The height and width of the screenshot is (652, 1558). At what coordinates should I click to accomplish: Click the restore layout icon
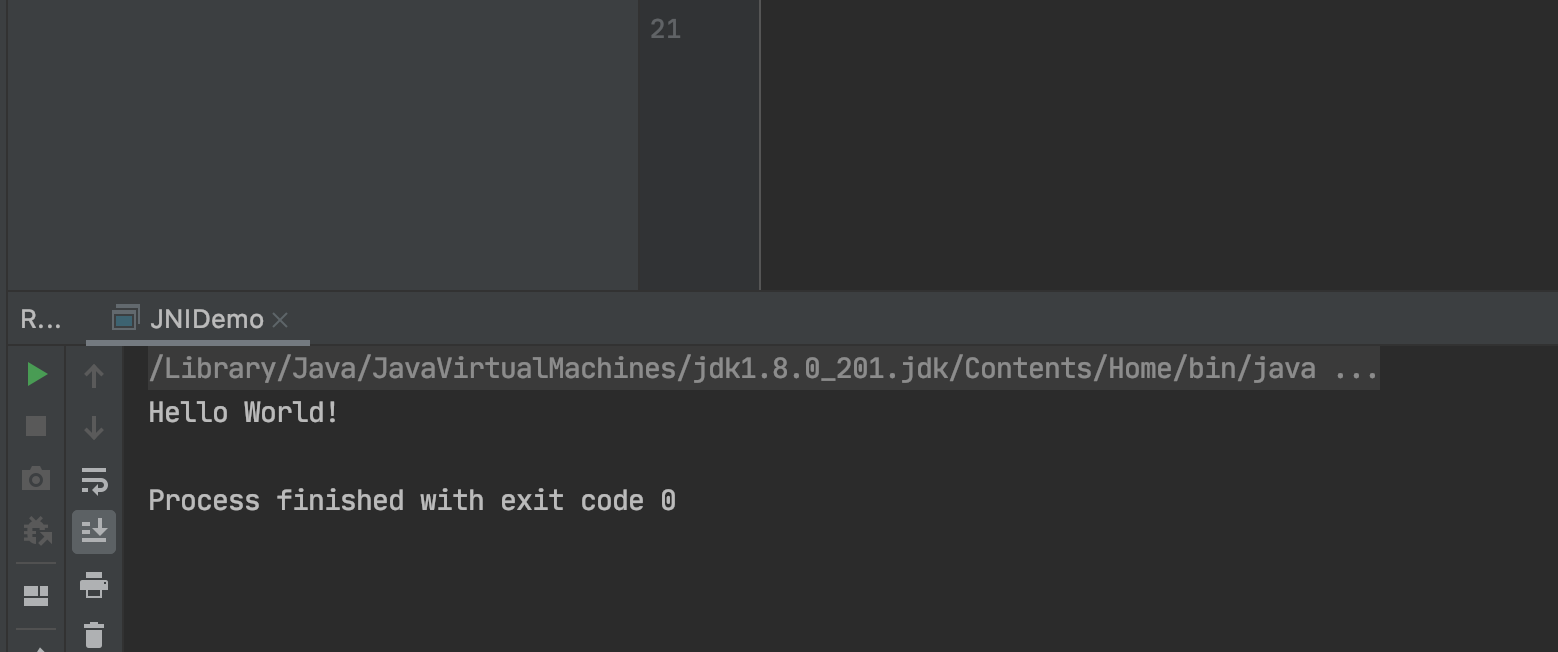(36, 594)
